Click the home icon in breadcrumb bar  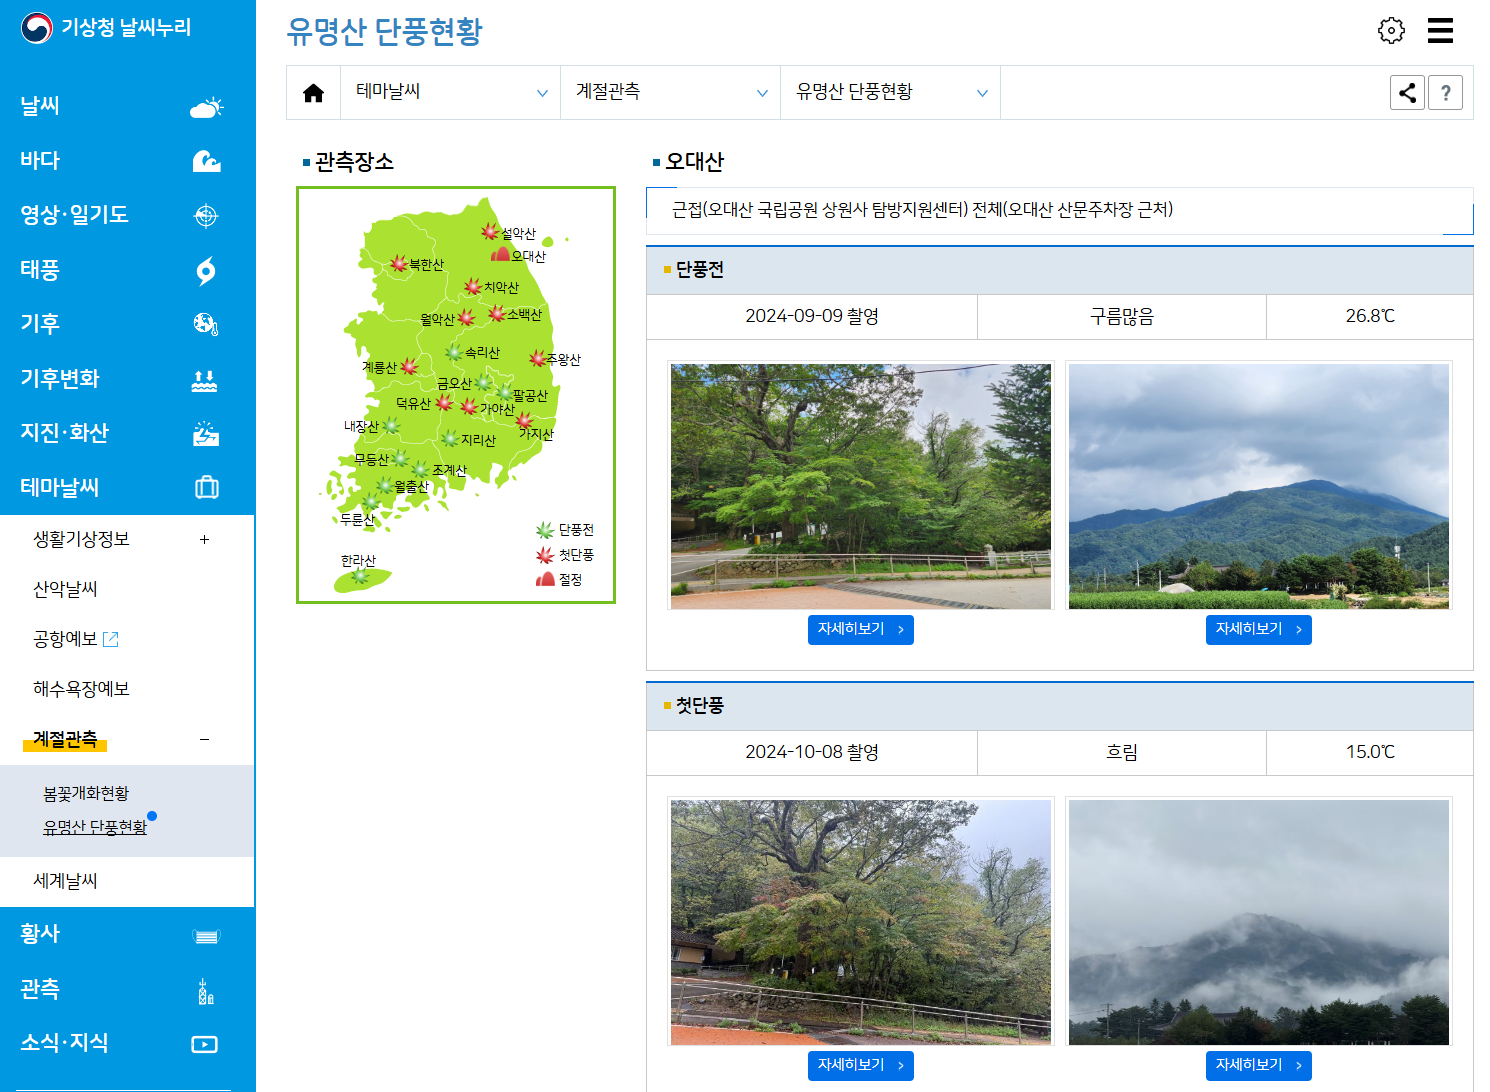(x=313, y=93)
